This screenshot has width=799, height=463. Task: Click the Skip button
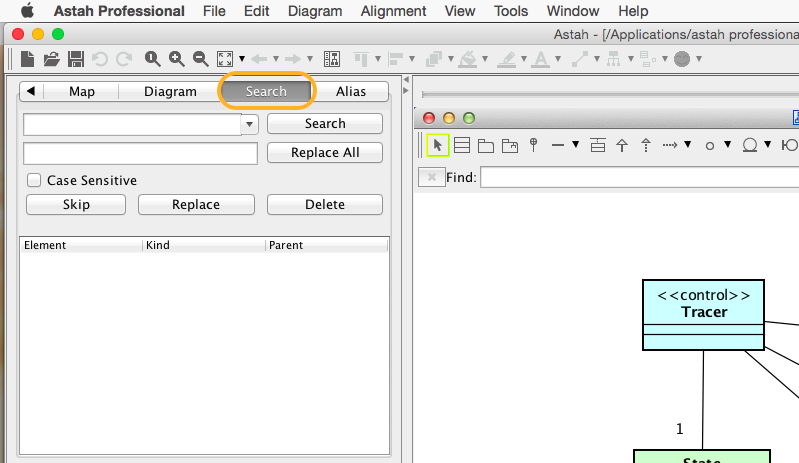[x=76, y=204]
